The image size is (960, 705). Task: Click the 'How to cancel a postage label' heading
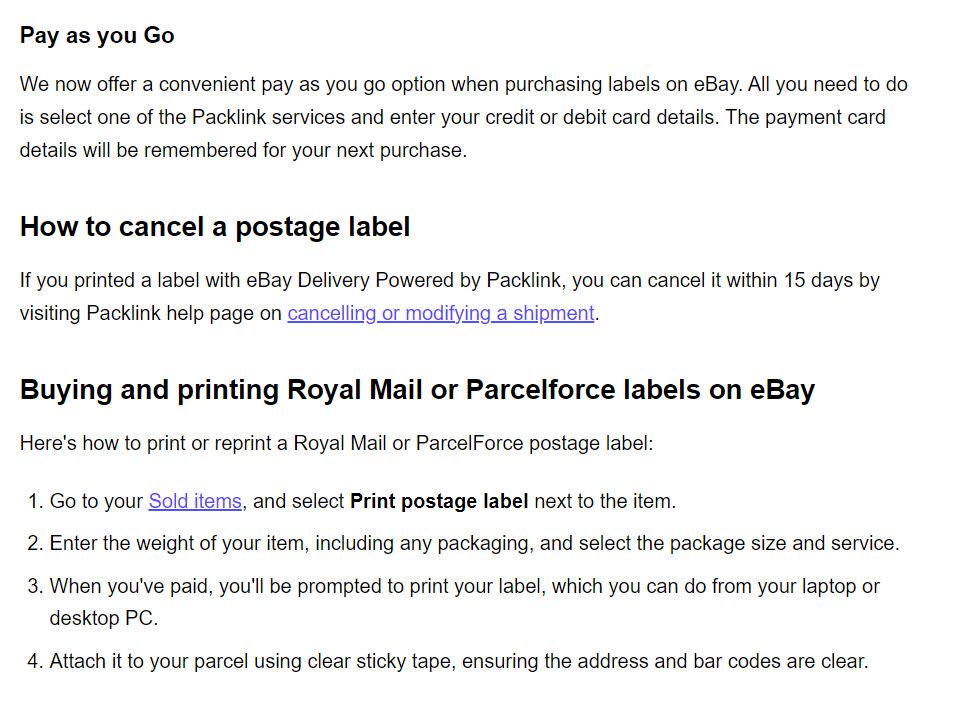[x=215, y=227]
